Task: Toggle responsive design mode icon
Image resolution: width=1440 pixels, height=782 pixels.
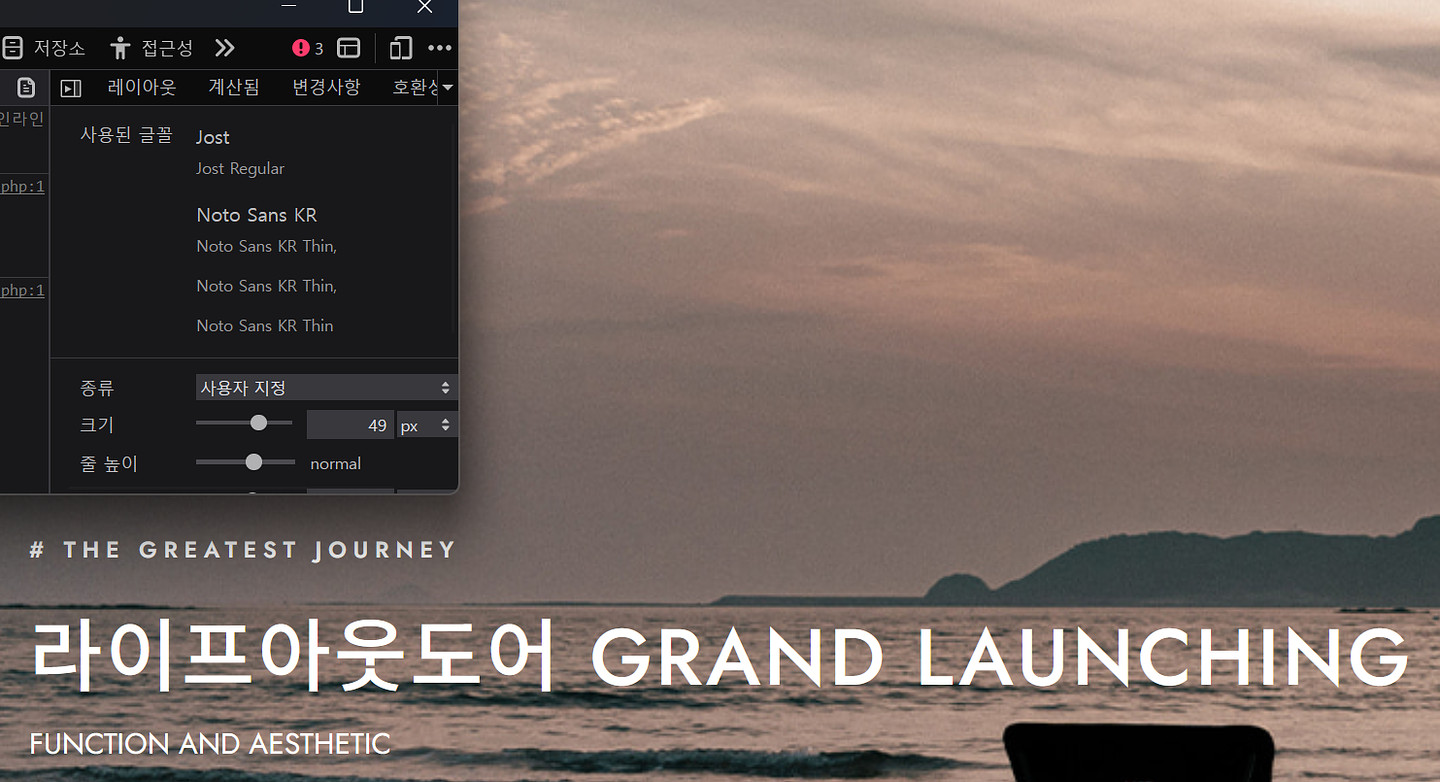Action: pyautogui.click(x=401, y=48)
